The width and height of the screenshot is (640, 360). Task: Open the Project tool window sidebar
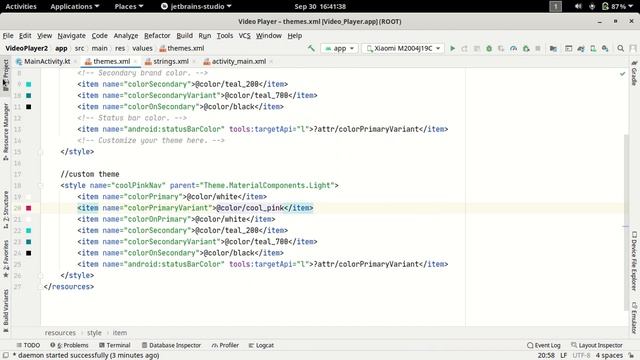coord(6,75)
